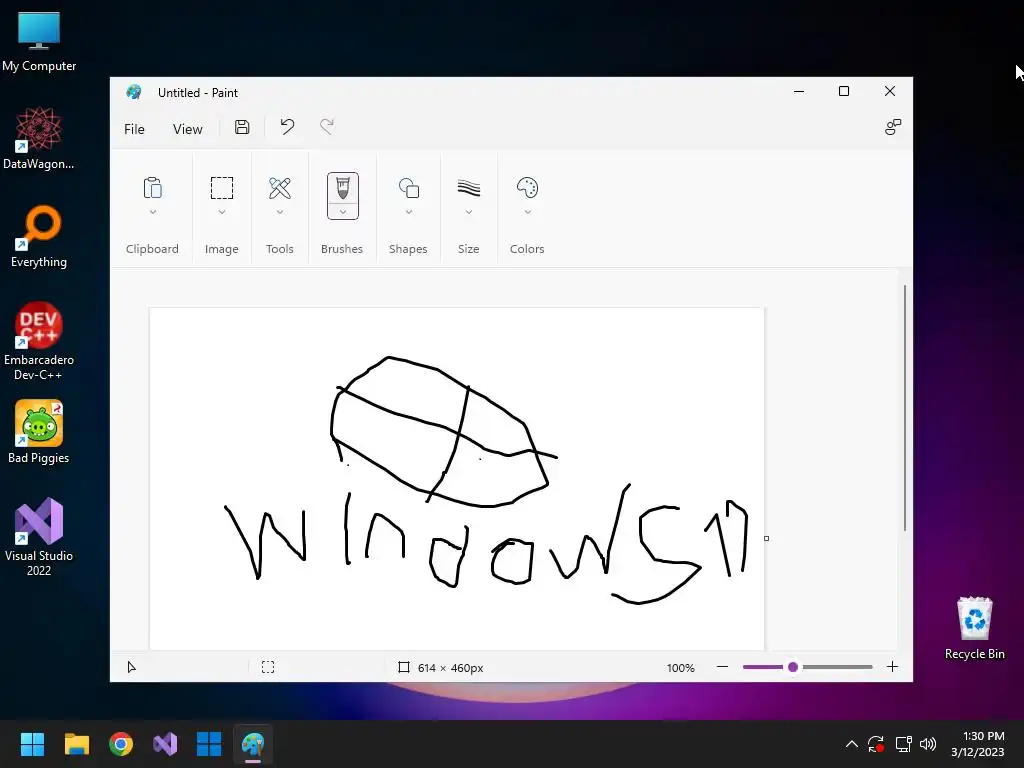The image size is (1024, 768).
Task: Click the Paint icon on taskbar
Action: 253,744
